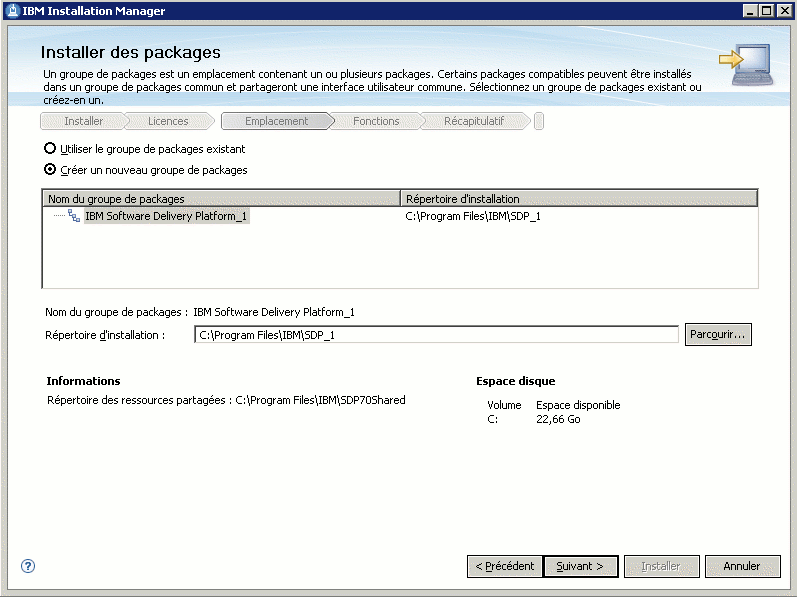This screenshot has width=797, height=597.
Task: Click the package group tree icon
Action: (x=74, y=216)
